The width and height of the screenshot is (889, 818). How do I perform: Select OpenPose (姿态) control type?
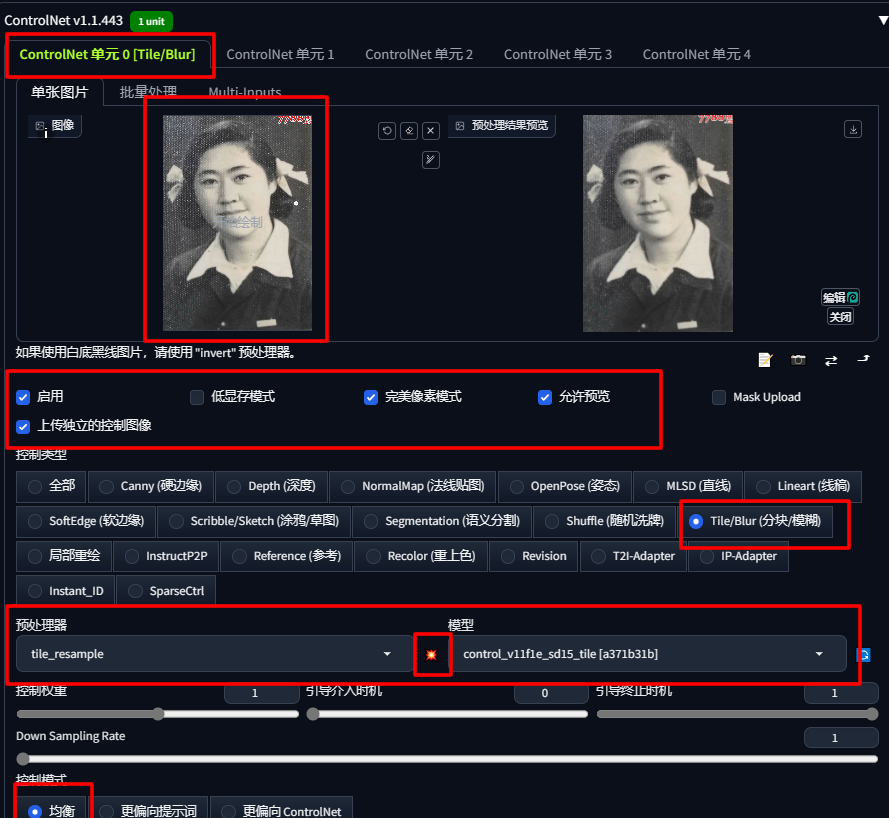[565, 486]
